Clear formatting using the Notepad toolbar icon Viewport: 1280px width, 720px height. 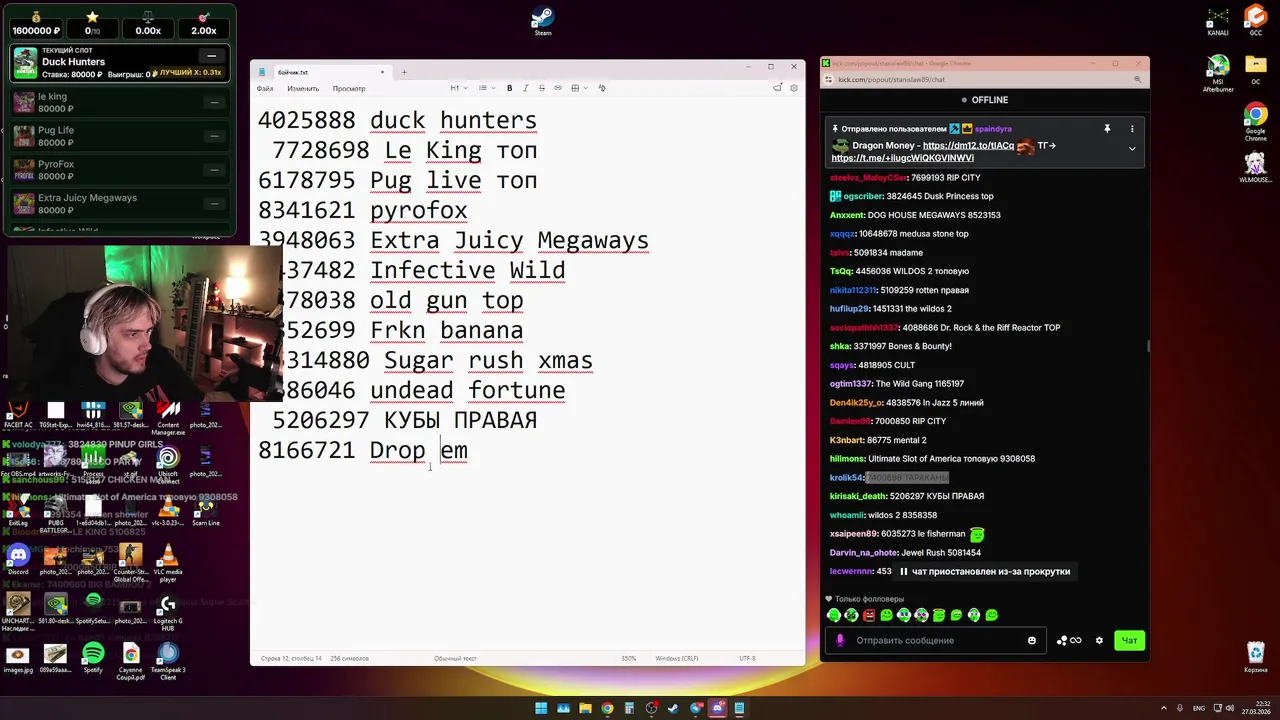[x=602, y=88]
